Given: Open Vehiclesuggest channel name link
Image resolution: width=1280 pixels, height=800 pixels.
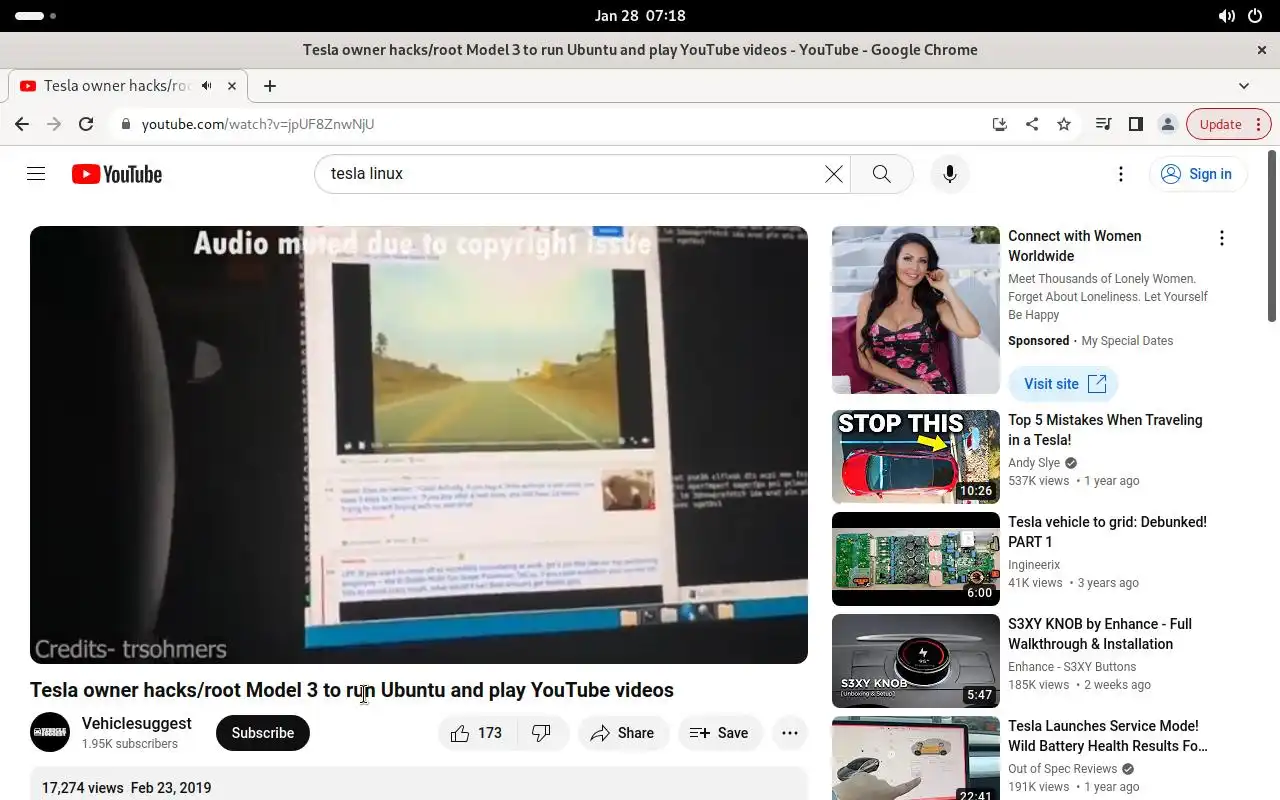Looking at the screenshot, I should click(x=137, y=723).
